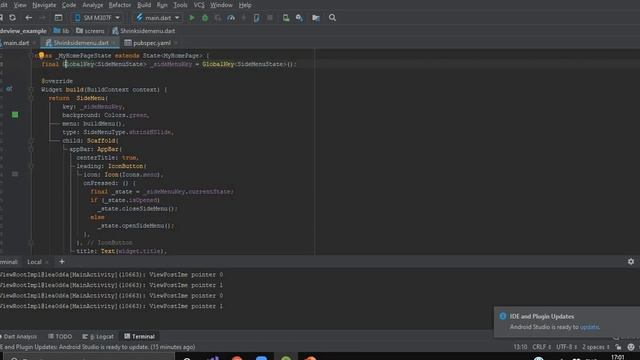Click the coverage run icon after debug
Viewport: 640px width, 360px height.
point(218,18)
